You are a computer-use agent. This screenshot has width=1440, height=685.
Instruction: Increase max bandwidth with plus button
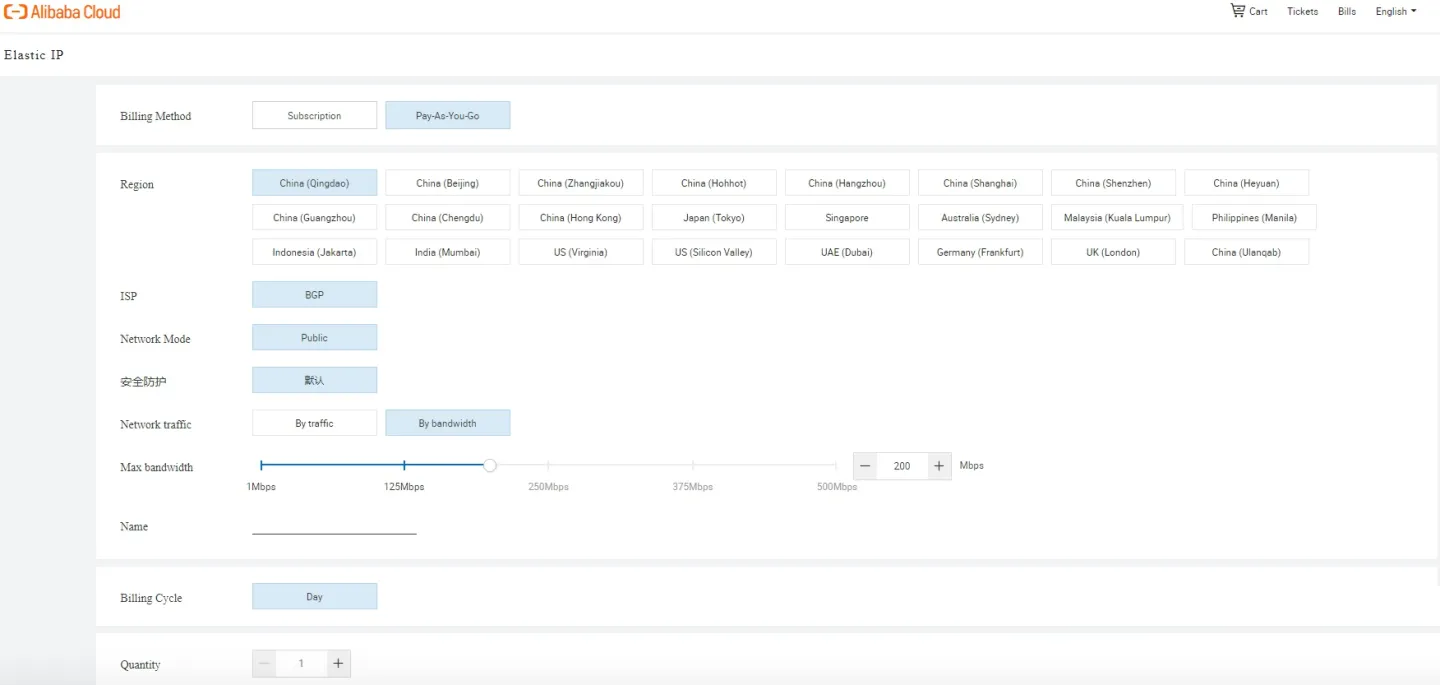click(939, 466)
